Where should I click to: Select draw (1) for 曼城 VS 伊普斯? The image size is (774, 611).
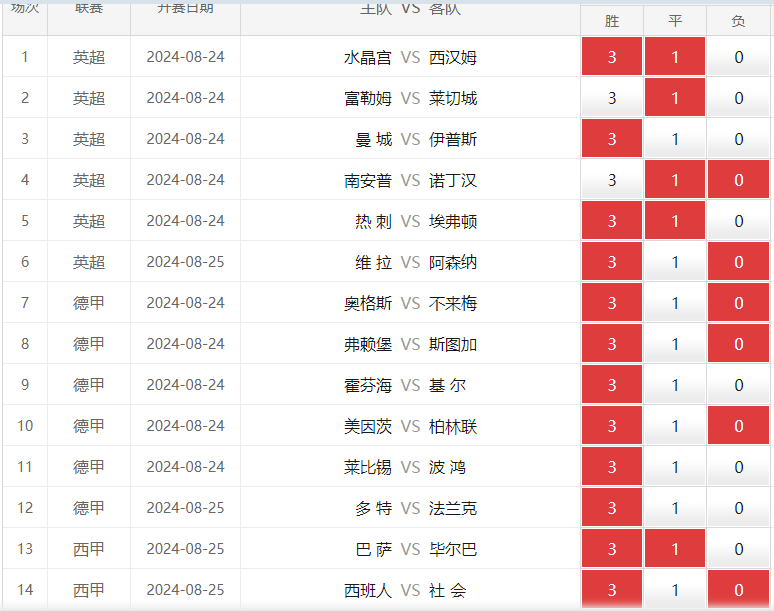675,139
